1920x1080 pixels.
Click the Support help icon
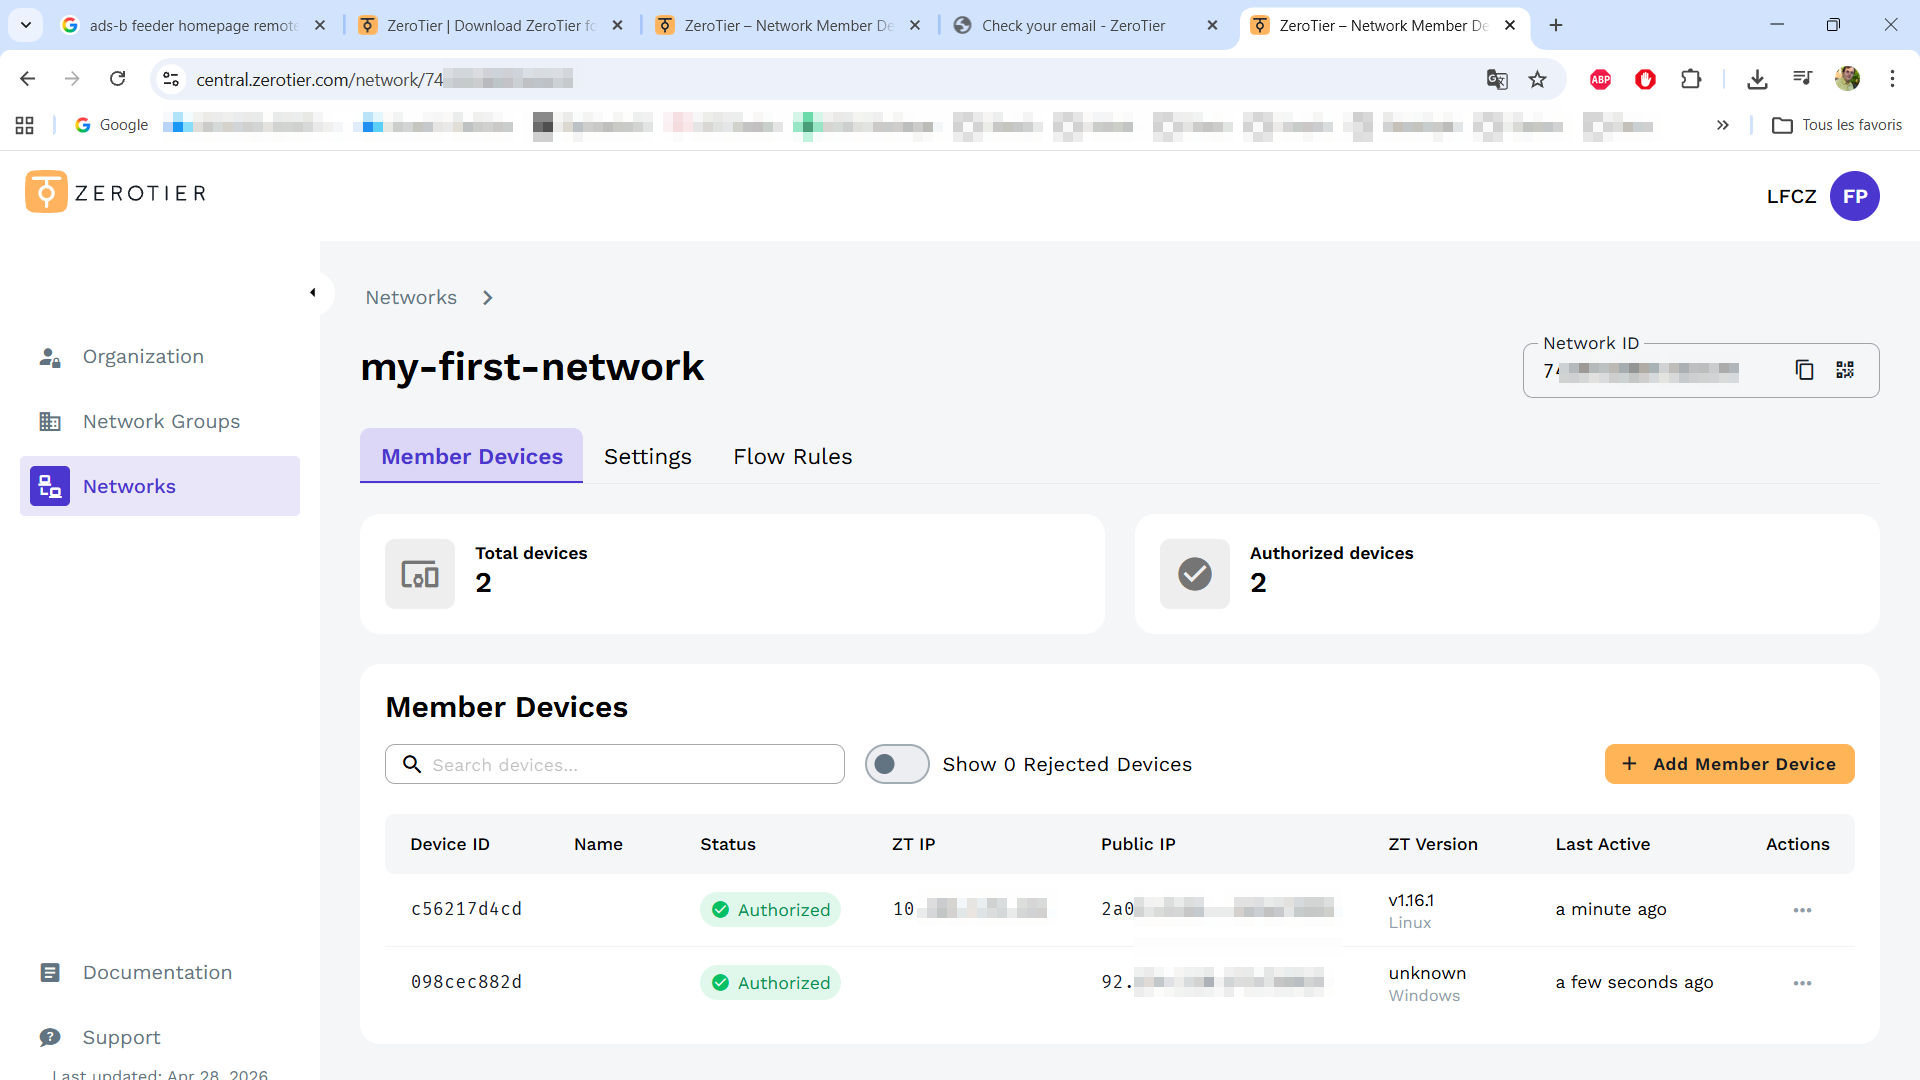click(50, 1037)
